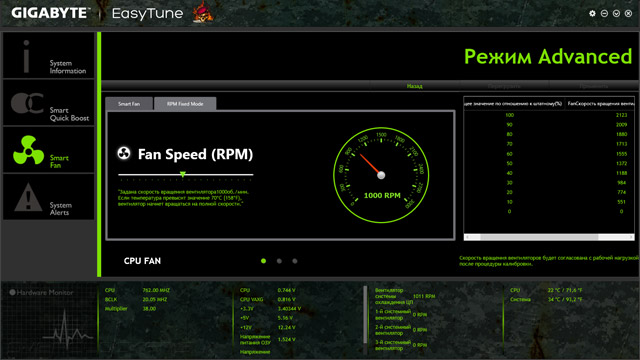Click the GIGABYTE logo
The width and height of the screenshot is (640, 360).
(49, 13)
